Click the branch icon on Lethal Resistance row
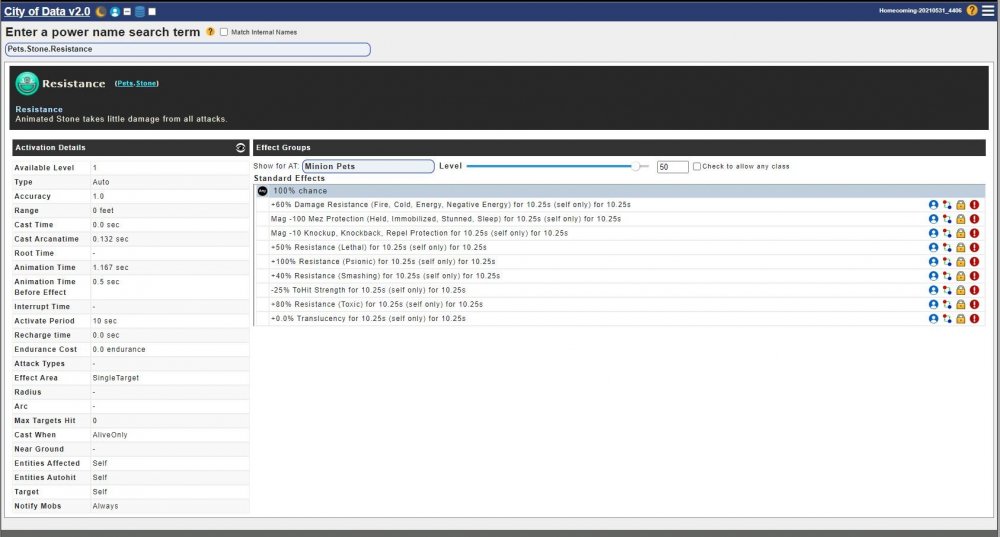The width and height of the screenshot is (1000, 537). click(947, 247)
